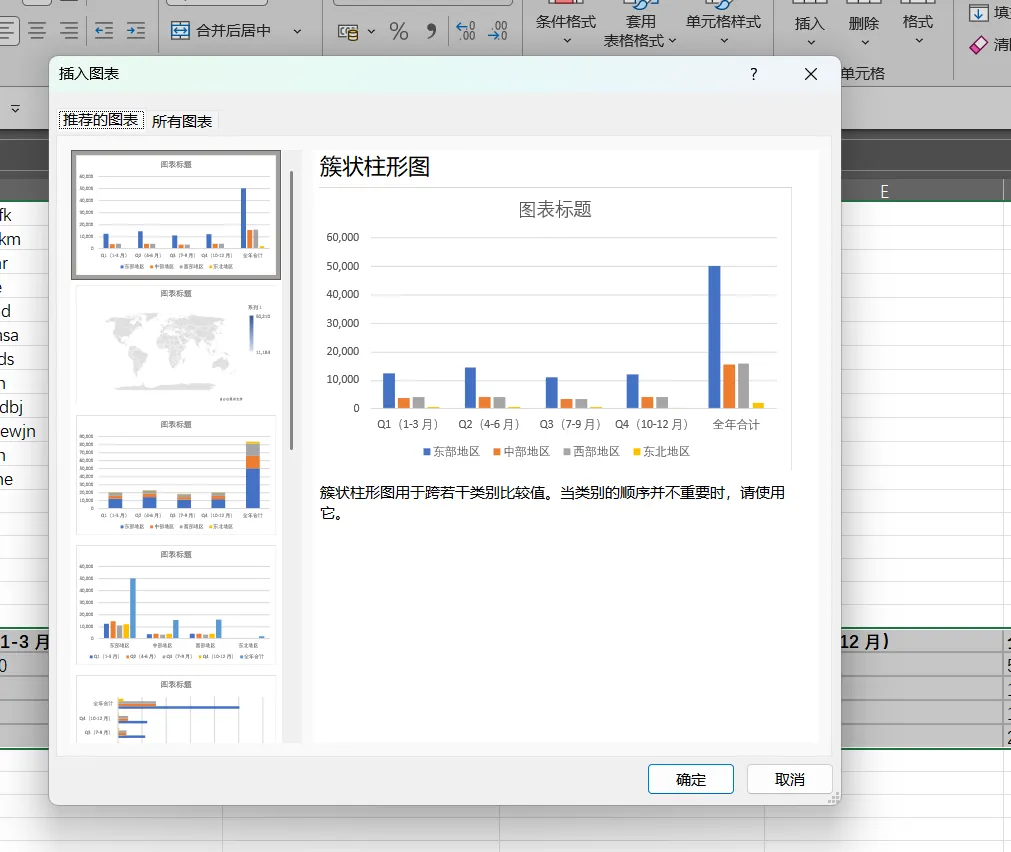Expand the 合并后居中 dropdown arrow
This screenshot has height=852, width=1011.
(297, 31)
